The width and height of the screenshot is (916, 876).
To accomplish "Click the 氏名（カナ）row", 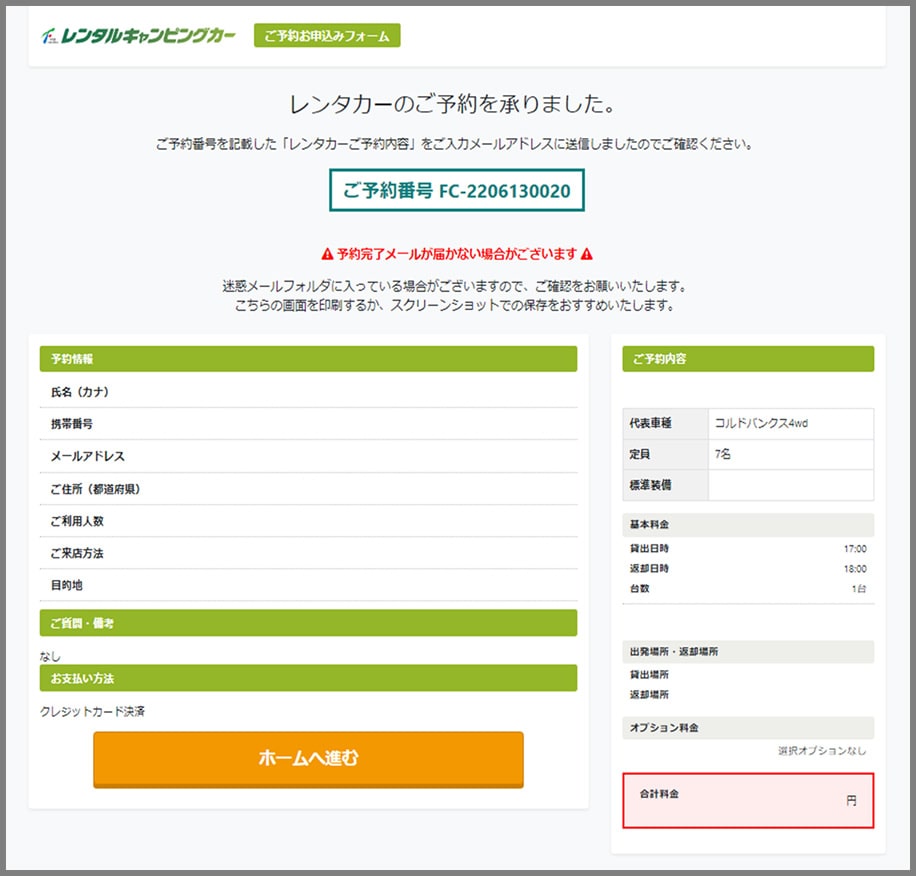I will point(308,392).
